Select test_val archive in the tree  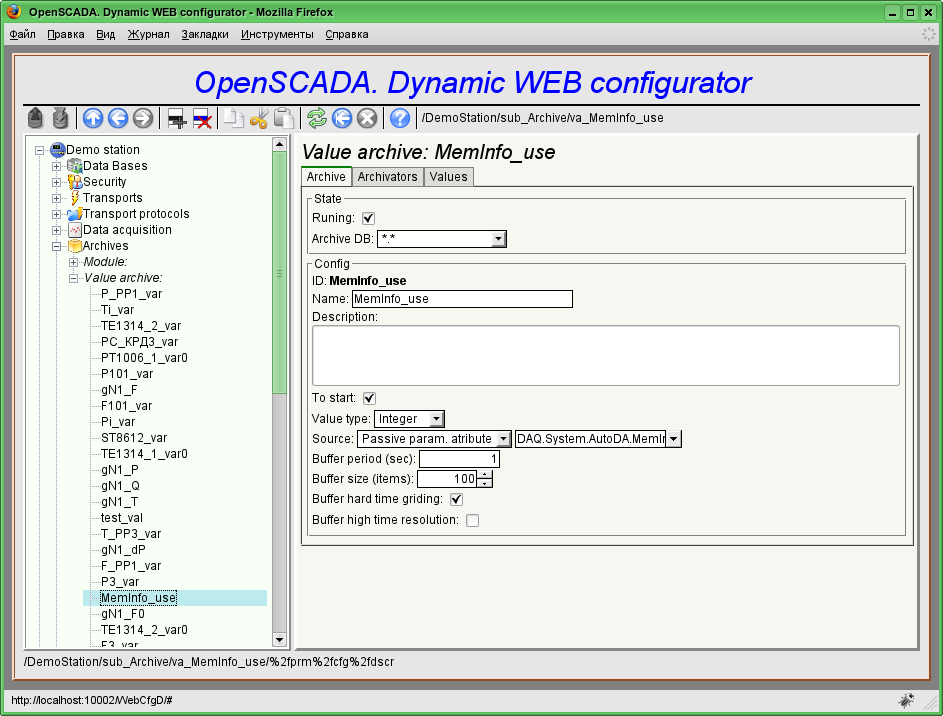pos(121,518)
